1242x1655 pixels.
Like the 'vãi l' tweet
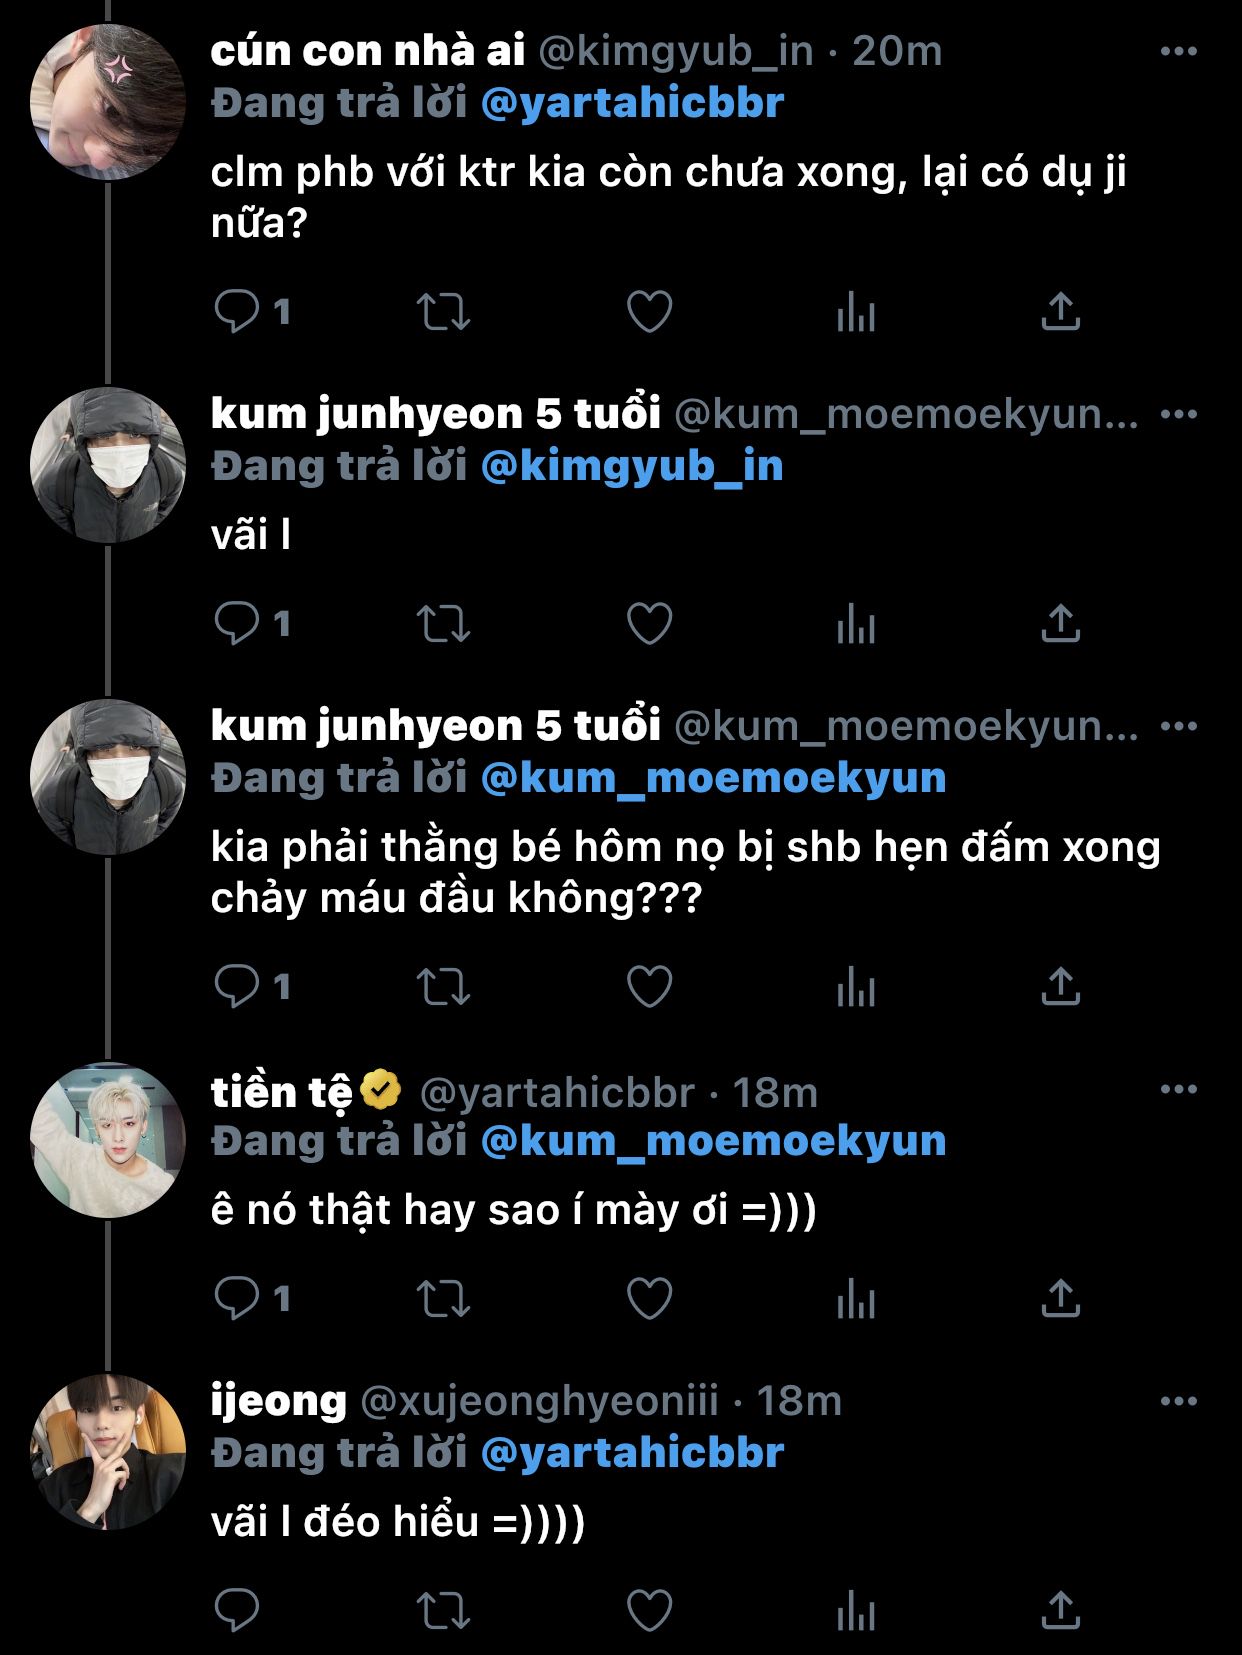(x=649, y=624)
